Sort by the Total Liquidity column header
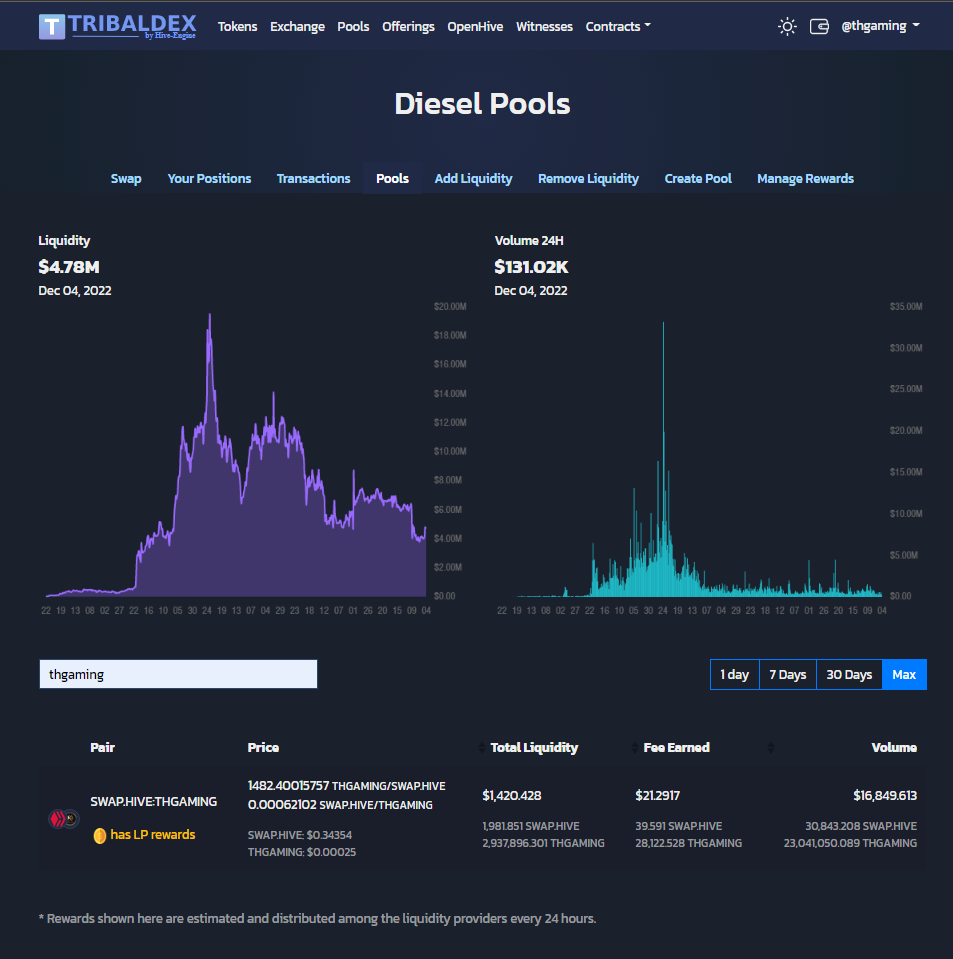The width and height of the screenshot is (953, 959). 534,747
